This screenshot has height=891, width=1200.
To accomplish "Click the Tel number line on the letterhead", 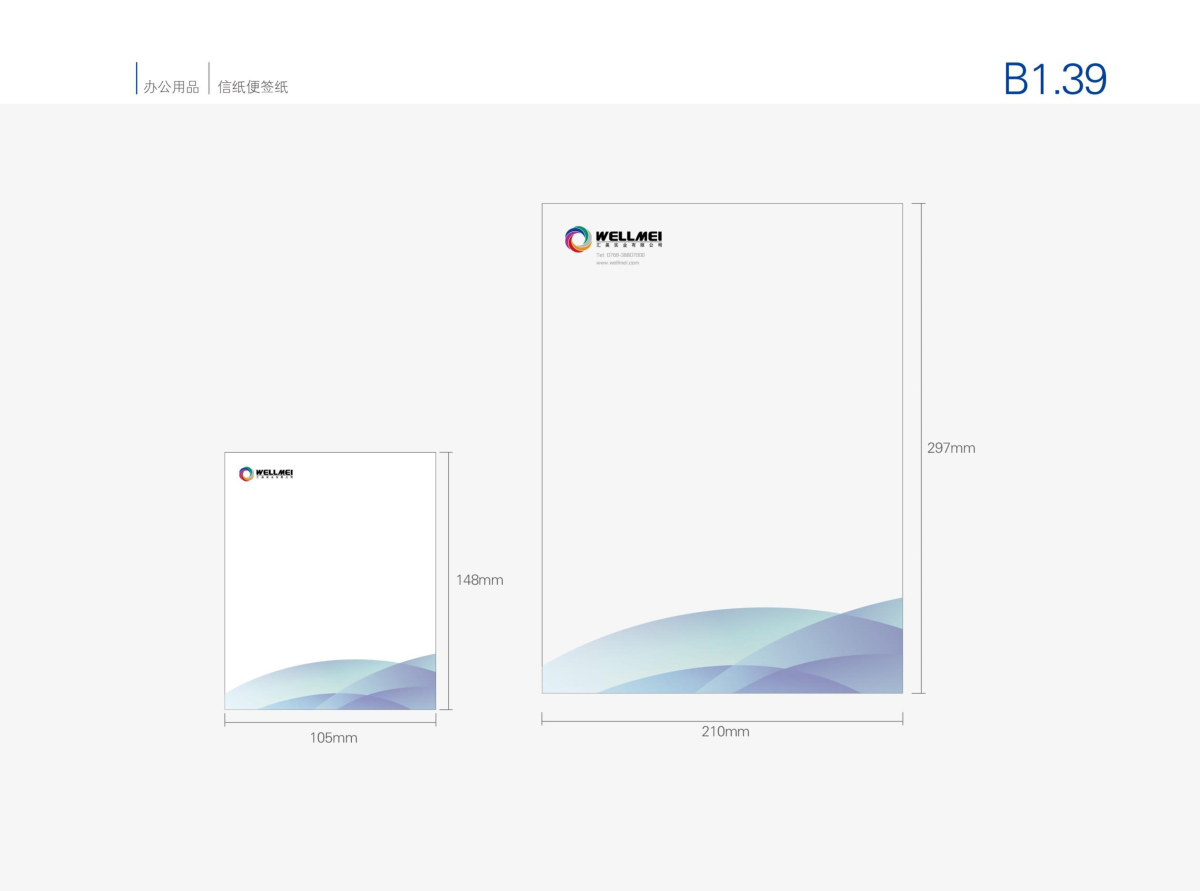I will [x=620, y=255].
